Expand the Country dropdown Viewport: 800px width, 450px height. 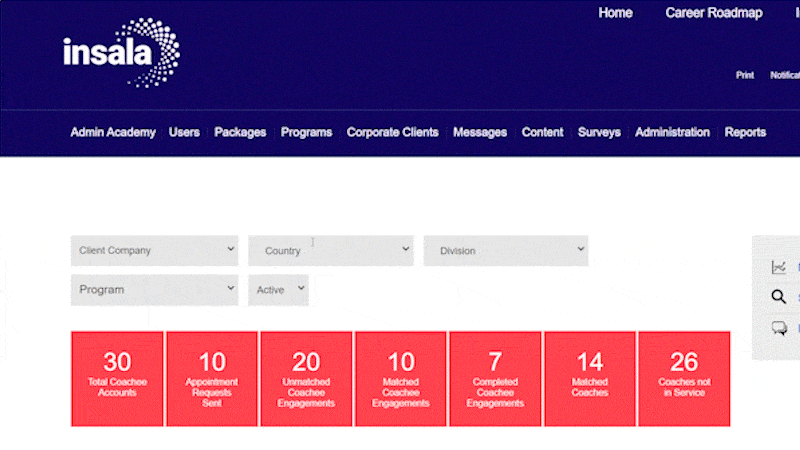click(x=331, y=251)
